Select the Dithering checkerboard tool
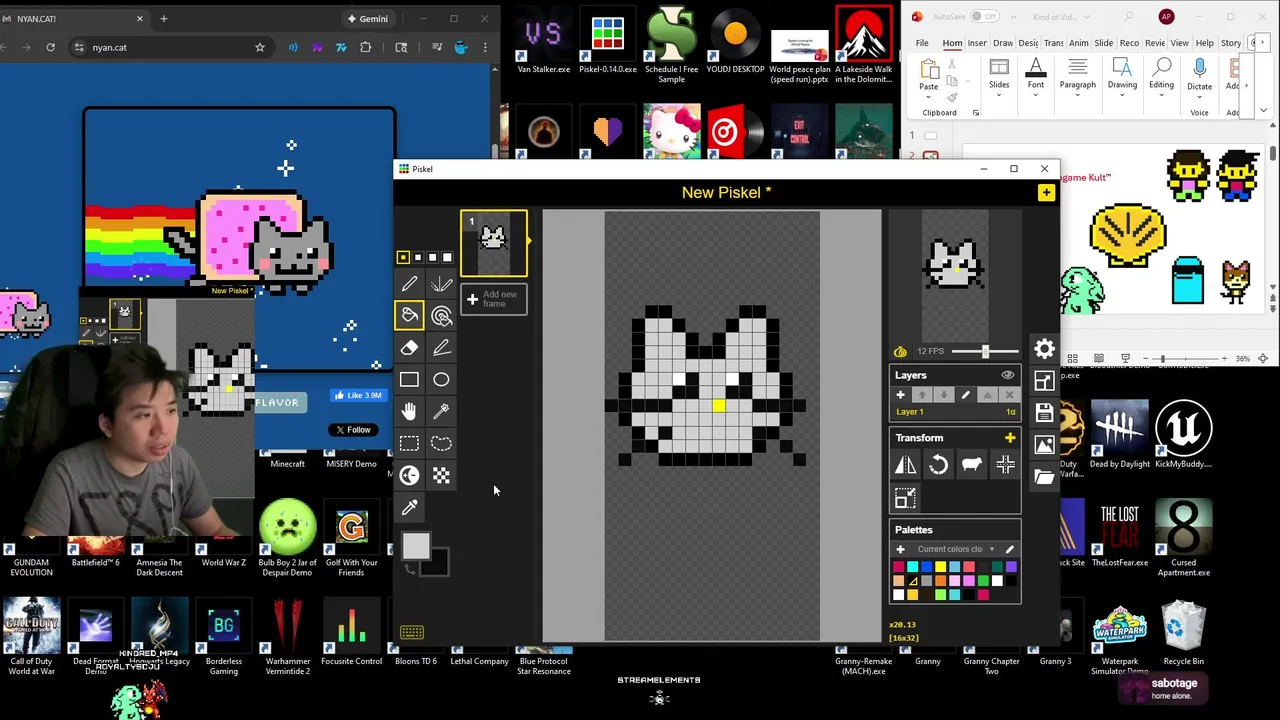This screenshot has width=1280, height=720. (x=441, y=476)
